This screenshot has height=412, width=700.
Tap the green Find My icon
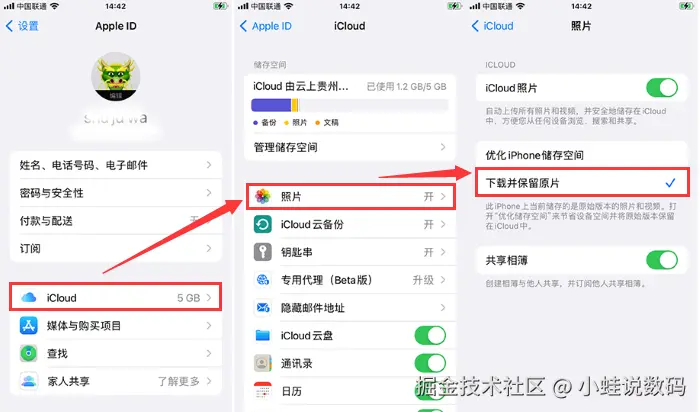(x=29, y=353)
